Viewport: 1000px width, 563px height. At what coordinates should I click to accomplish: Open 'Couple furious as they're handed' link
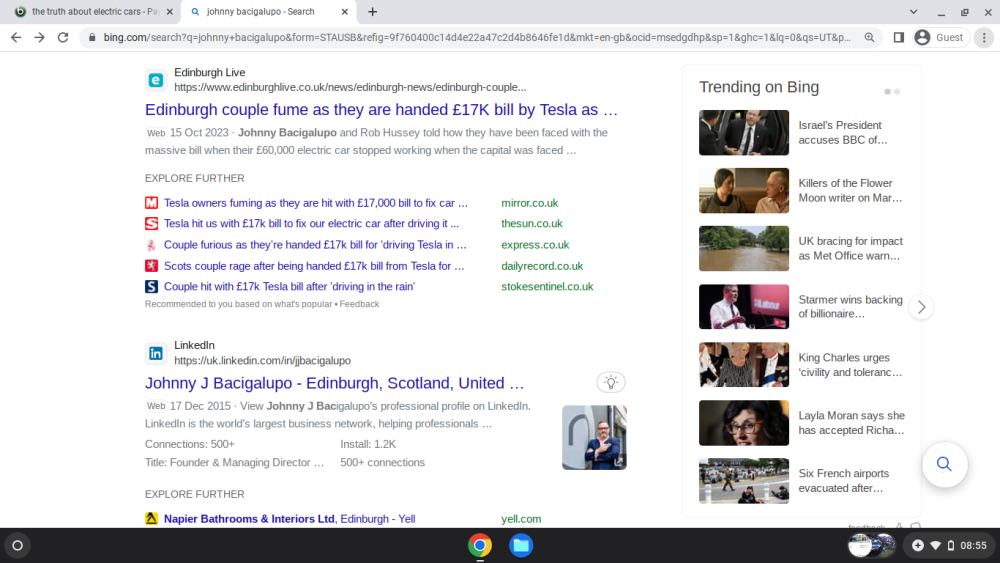(x=315, y=245)
